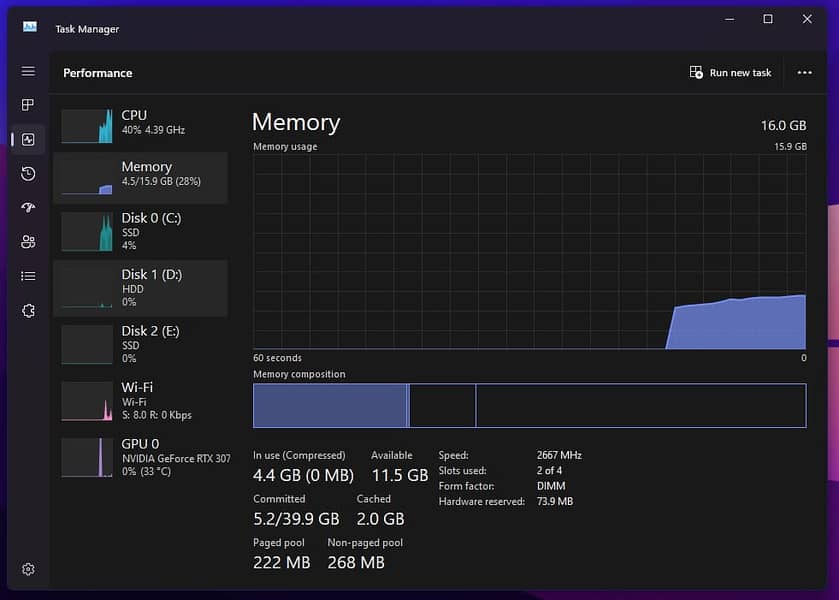Open the three-dot more options menu
Image resolution: width=839 pixels, height=600 pixels.
point(804,72)
